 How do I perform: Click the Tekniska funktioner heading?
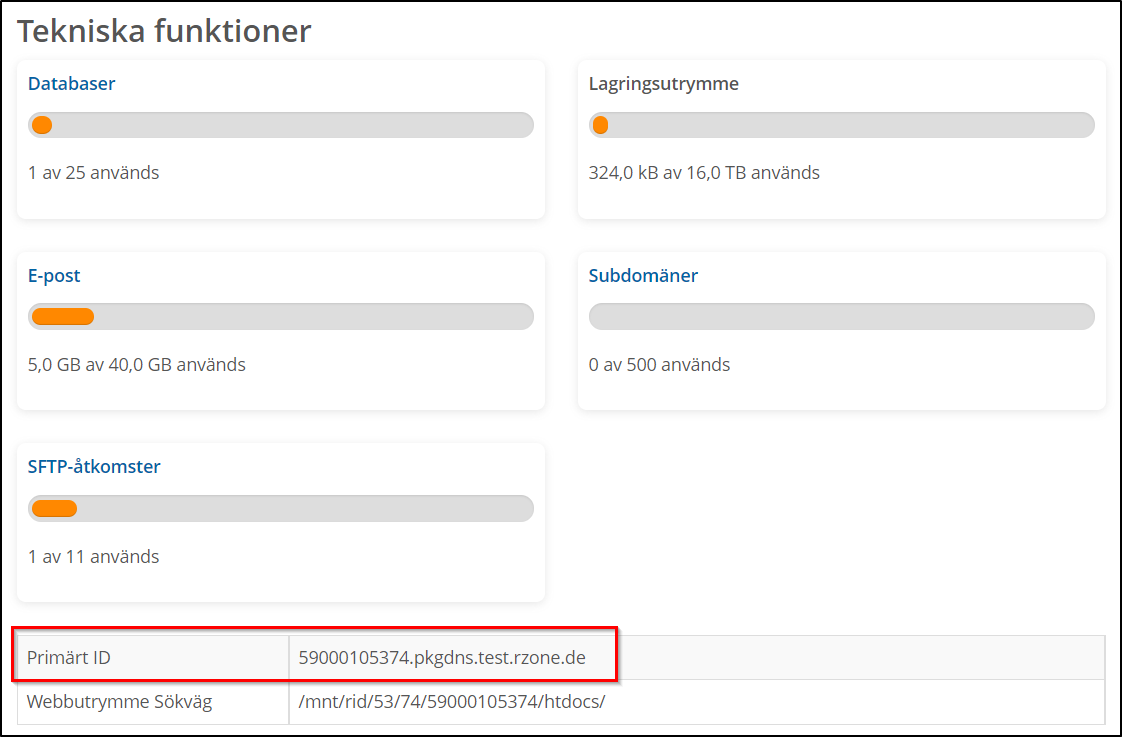[x=164, y=31]
